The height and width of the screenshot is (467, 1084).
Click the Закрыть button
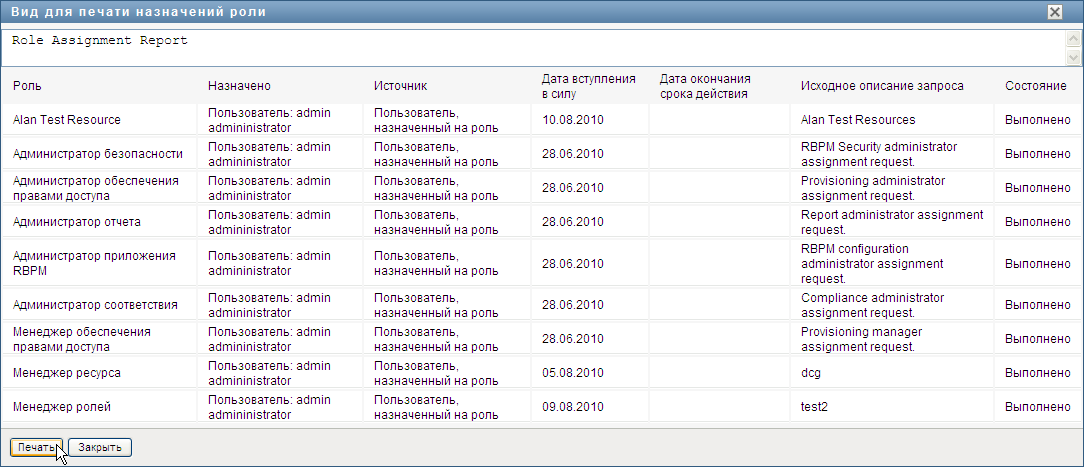coord(100,448)
